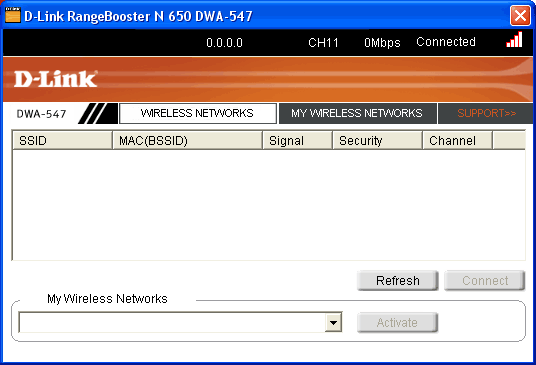Sort the list by SSID column header

point(63,140)
